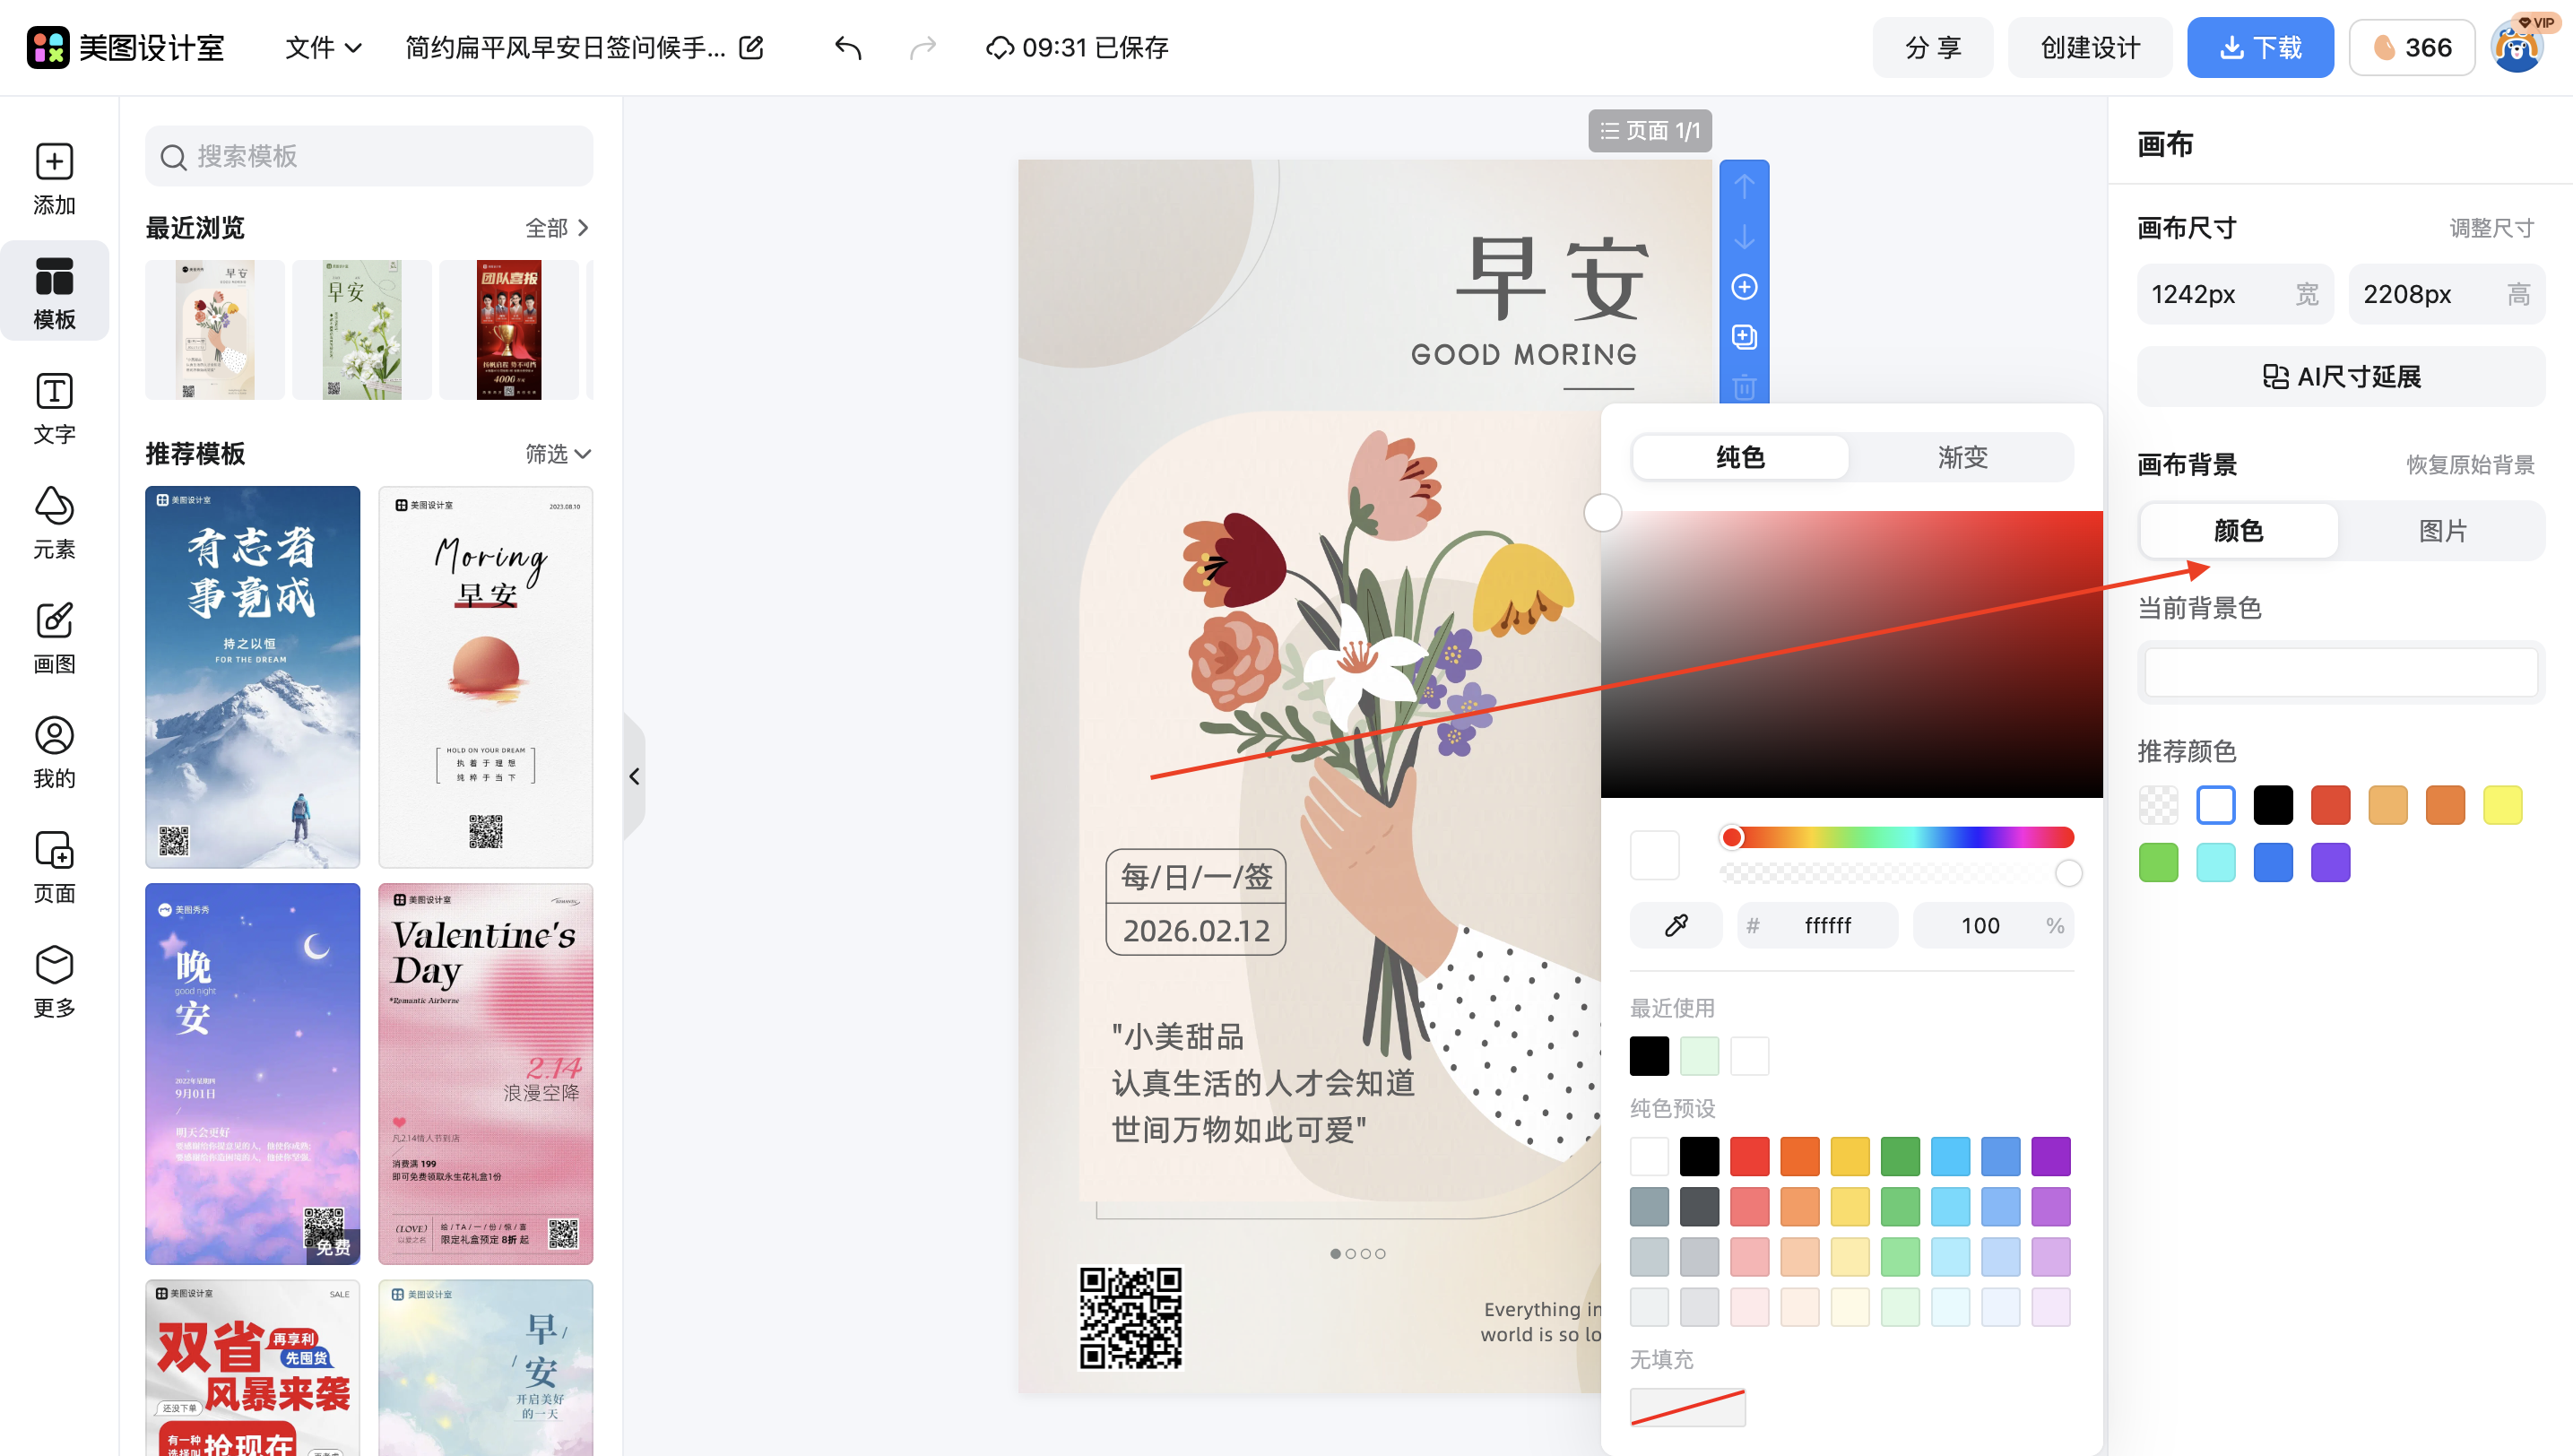Image resolution: width=2573 pixels, height=1456 pixels.
Task: Switch canvas background mode to 图片
Action: click(x=2444, y=530)
